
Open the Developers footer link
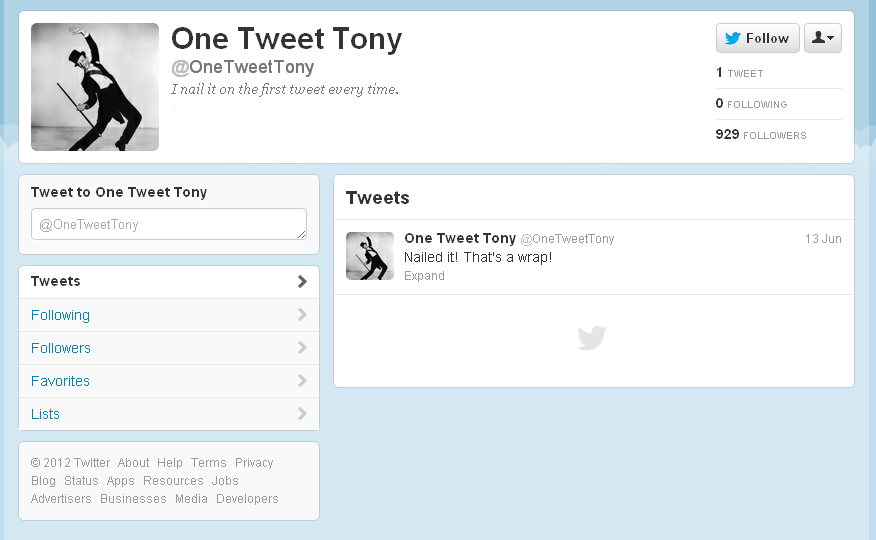point(247,499)
